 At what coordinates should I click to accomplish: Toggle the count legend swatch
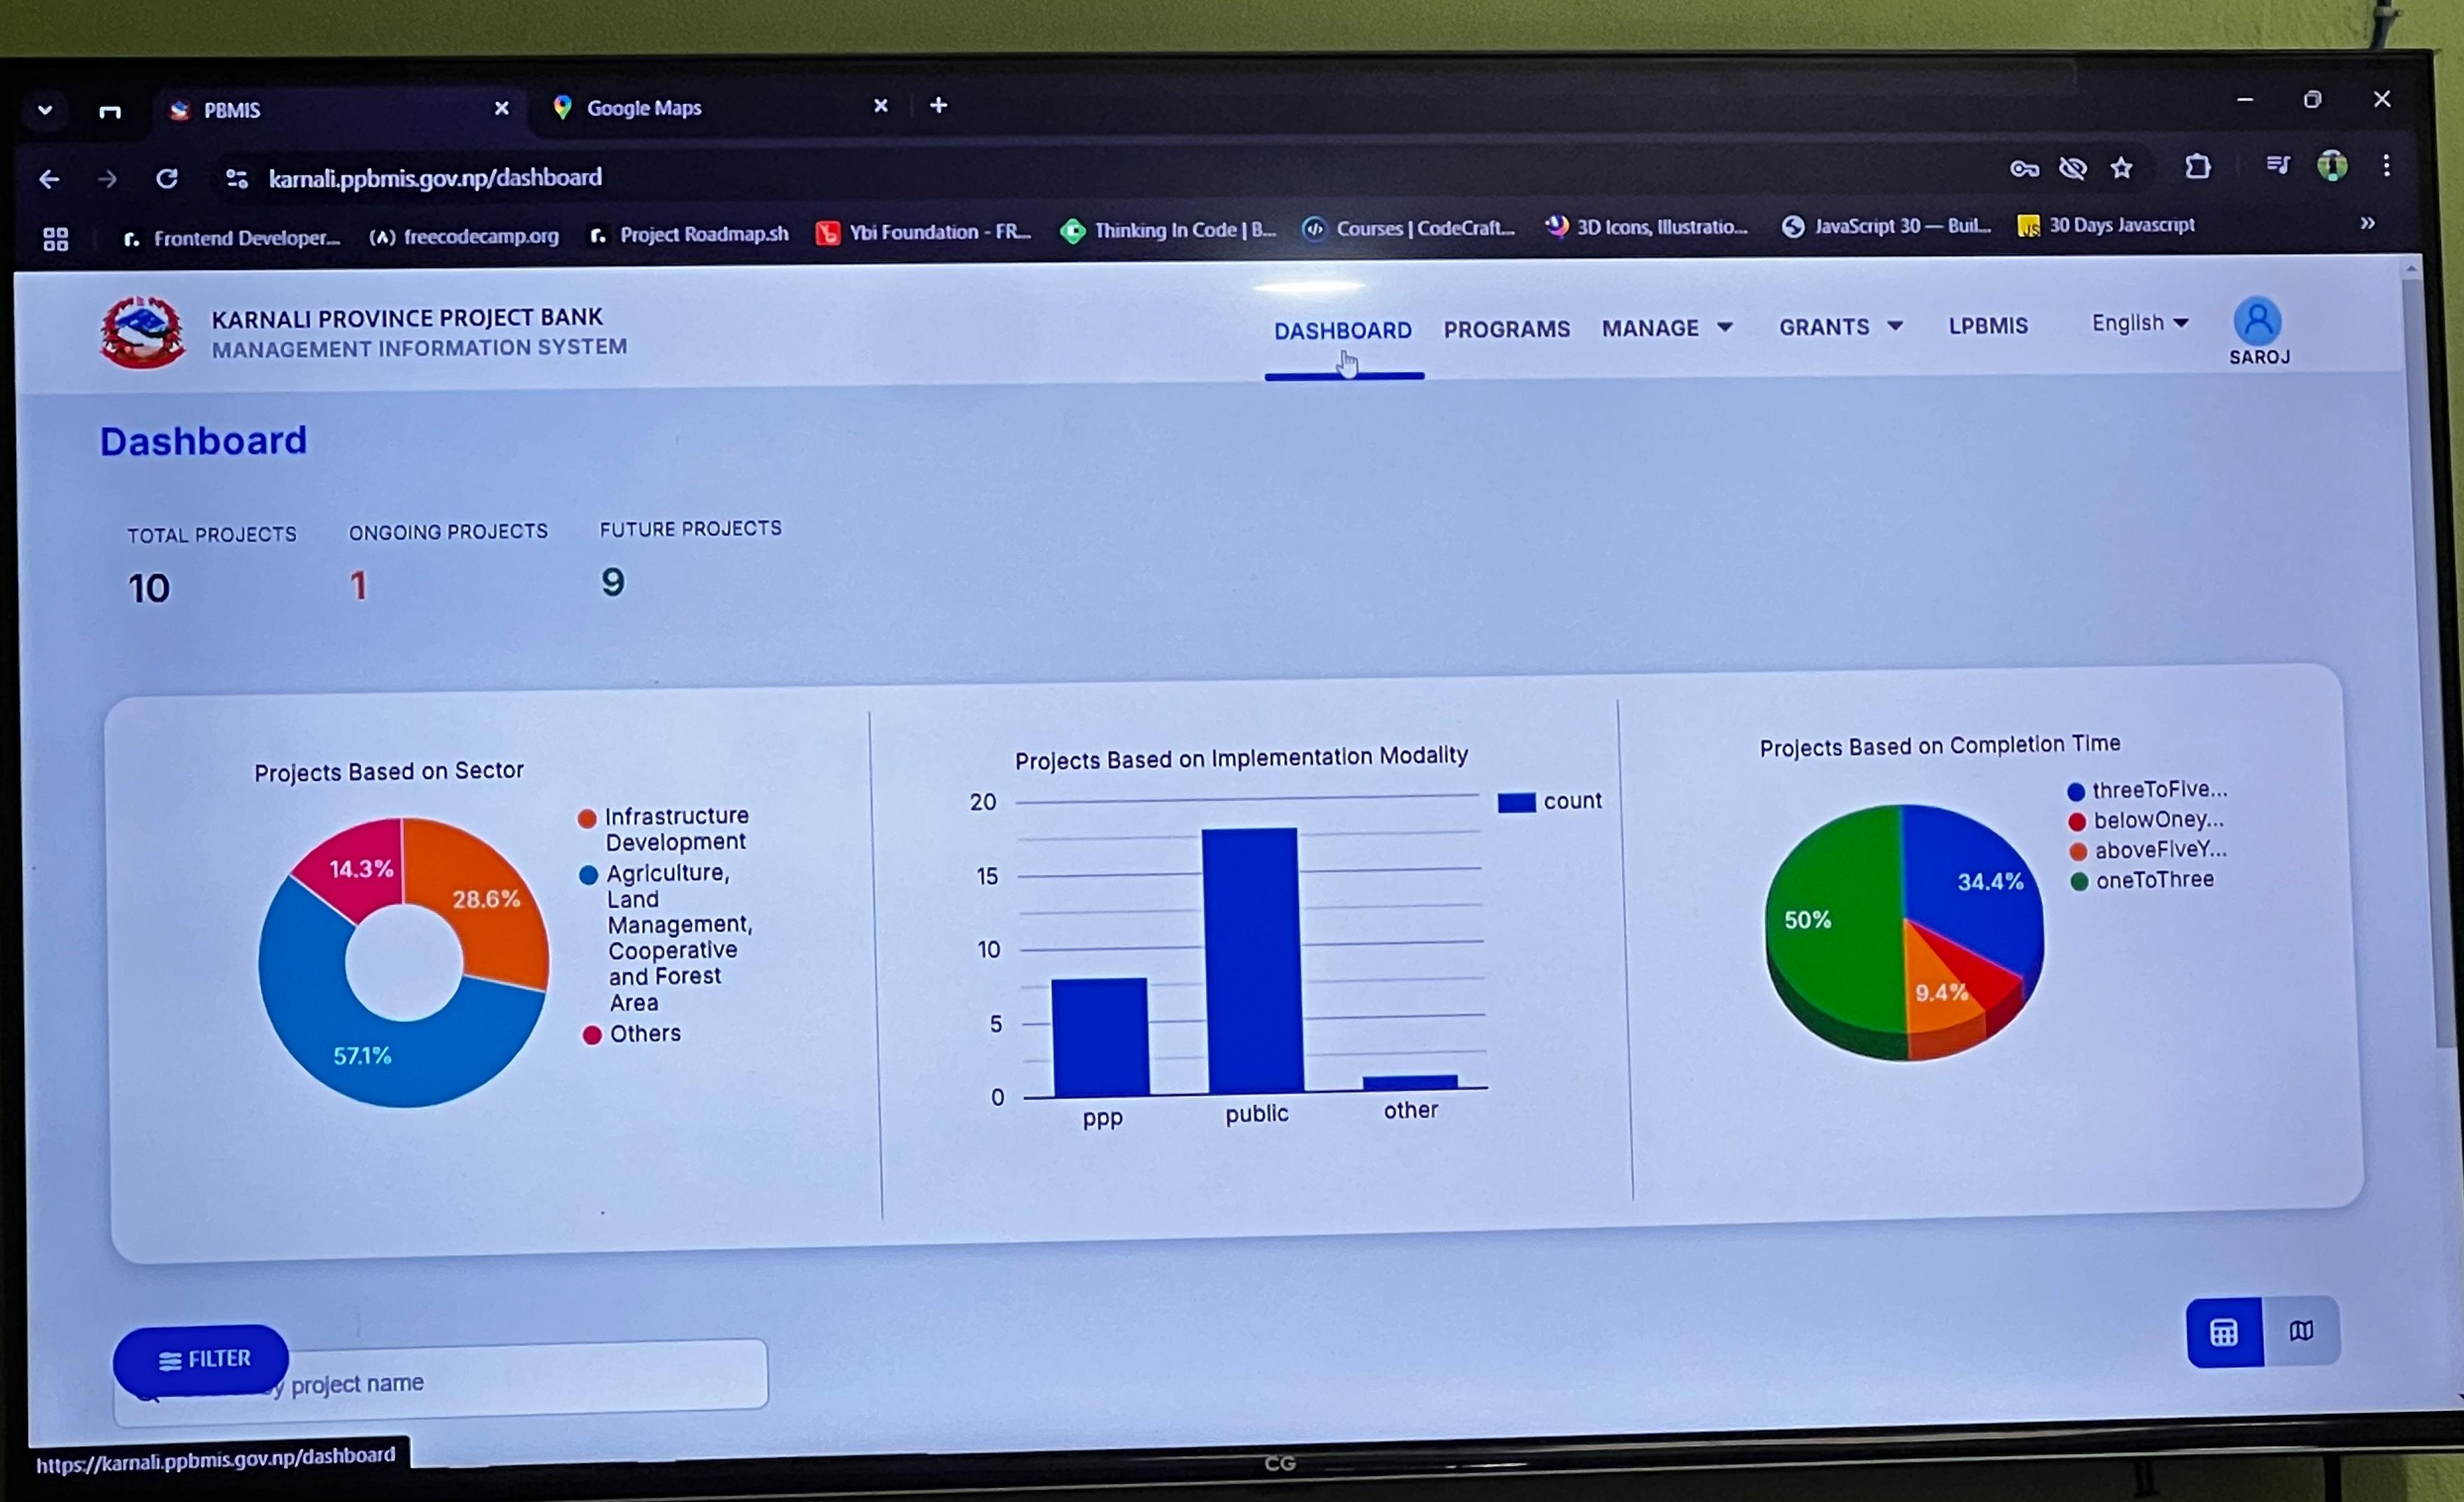point(1516,802)
